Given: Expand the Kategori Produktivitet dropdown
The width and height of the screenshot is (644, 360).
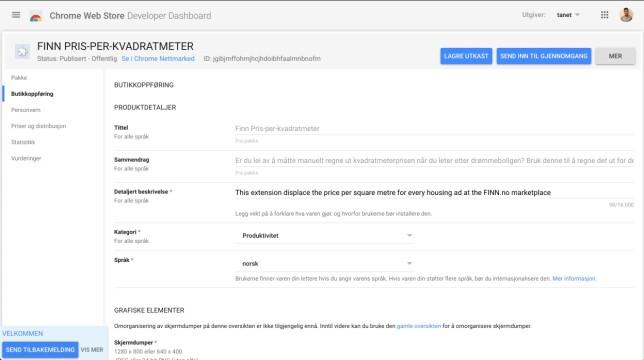Looking at the screenshot, I should (324, 236).
